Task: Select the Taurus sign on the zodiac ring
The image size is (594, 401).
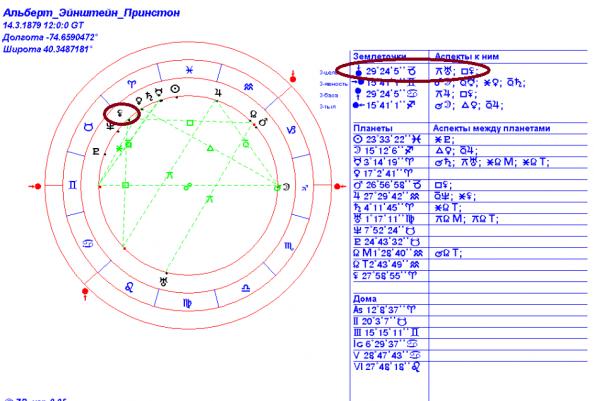Action: pyautogui.click(x=88, y=126)
